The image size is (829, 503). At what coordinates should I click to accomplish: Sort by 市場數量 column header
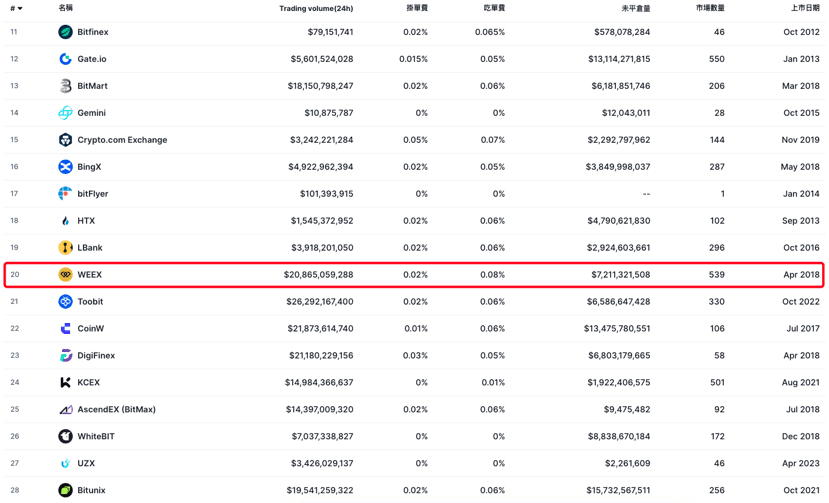(710, 8)
